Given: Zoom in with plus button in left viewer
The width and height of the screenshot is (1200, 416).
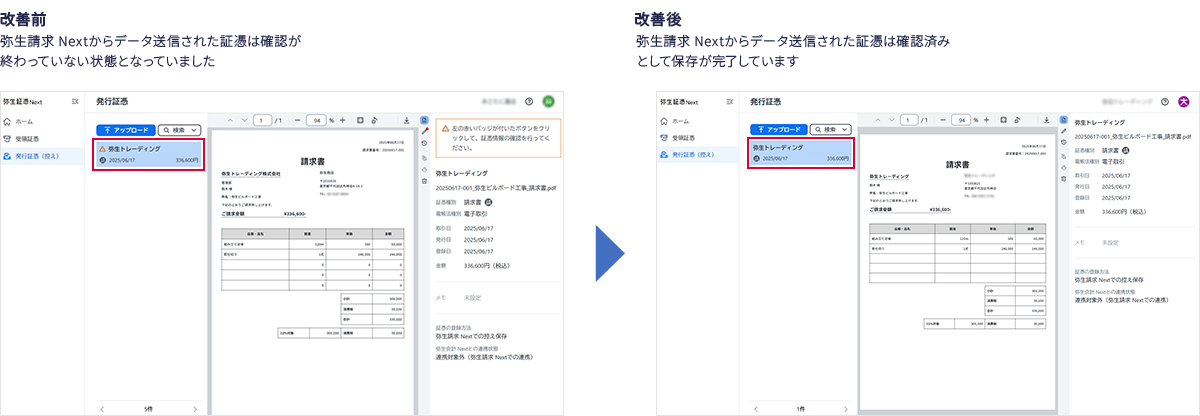Looking at the screenshot, I should coord(343,120).
